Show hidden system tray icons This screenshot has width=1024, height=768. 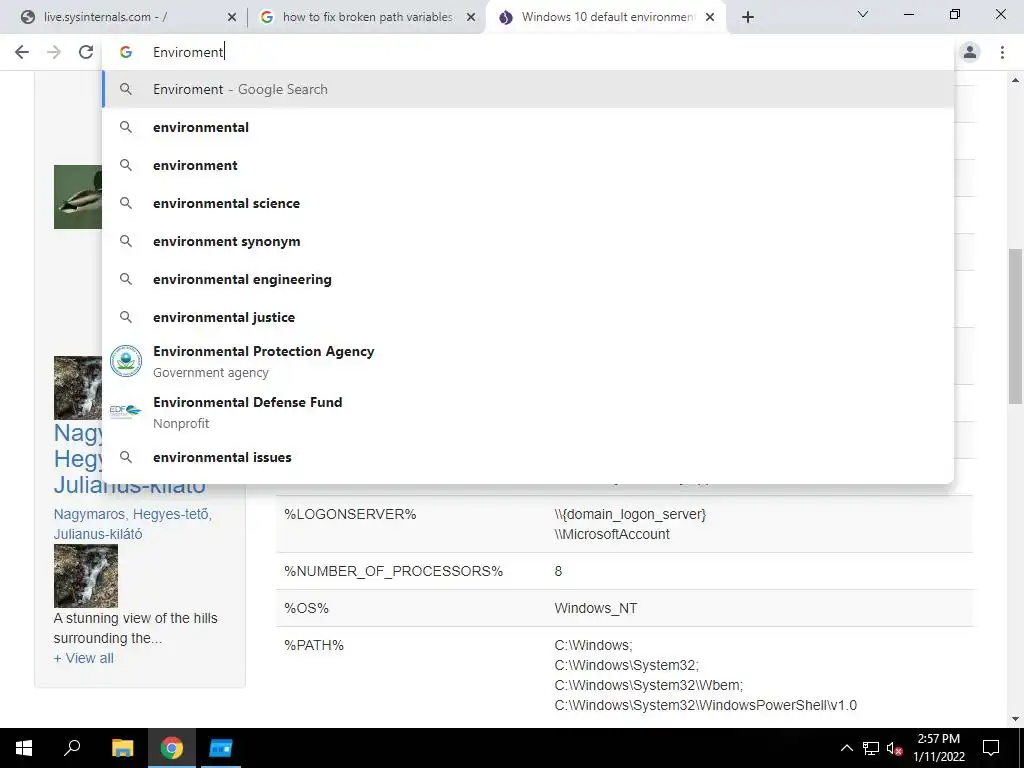click(x=846, y=748)
